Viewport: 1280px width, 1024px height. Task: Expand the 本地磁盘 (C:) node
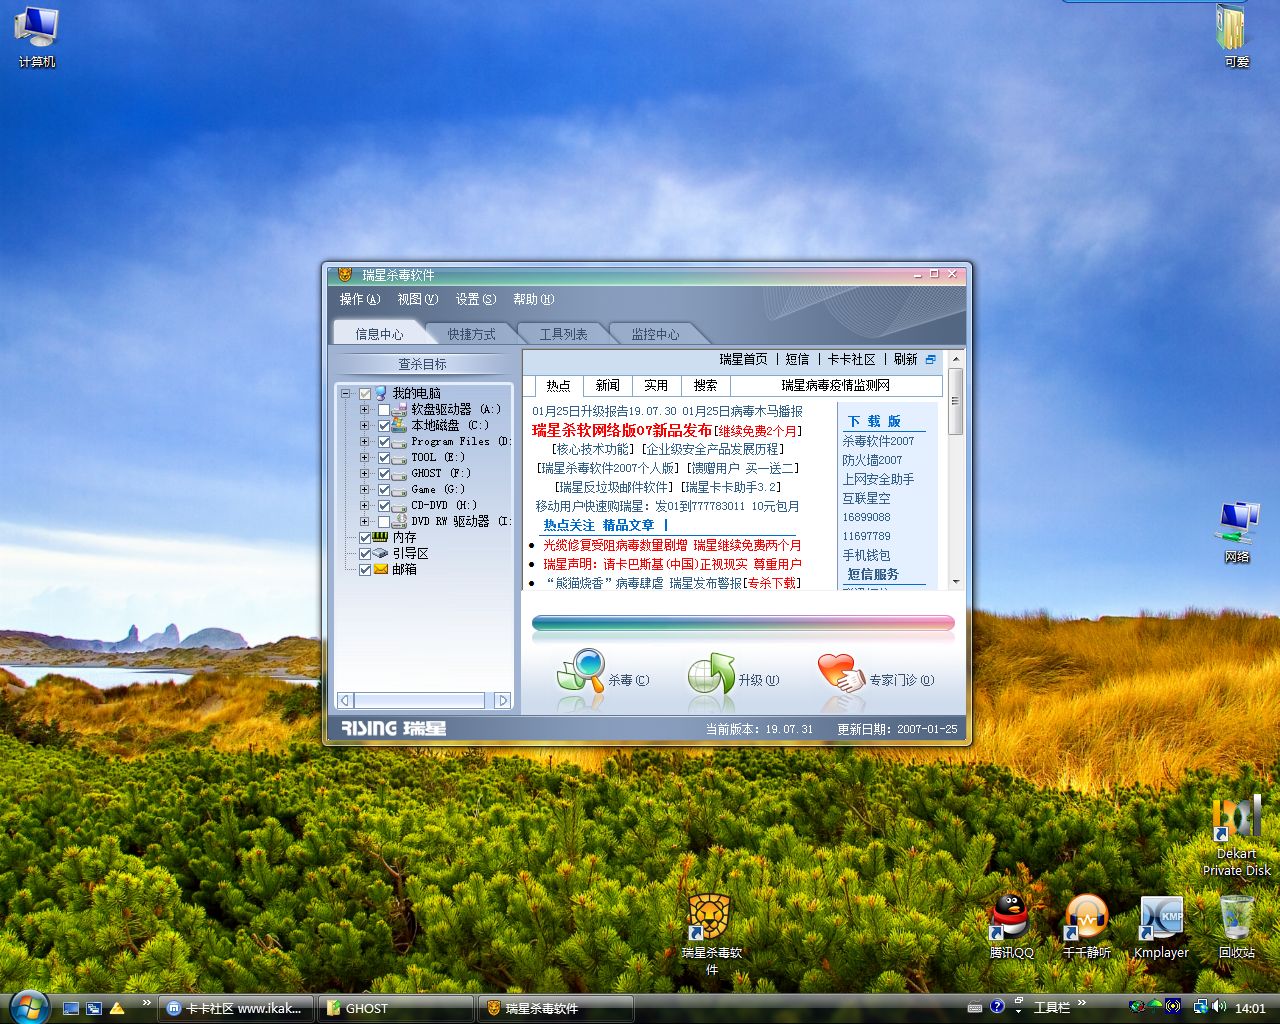(365, 426)
